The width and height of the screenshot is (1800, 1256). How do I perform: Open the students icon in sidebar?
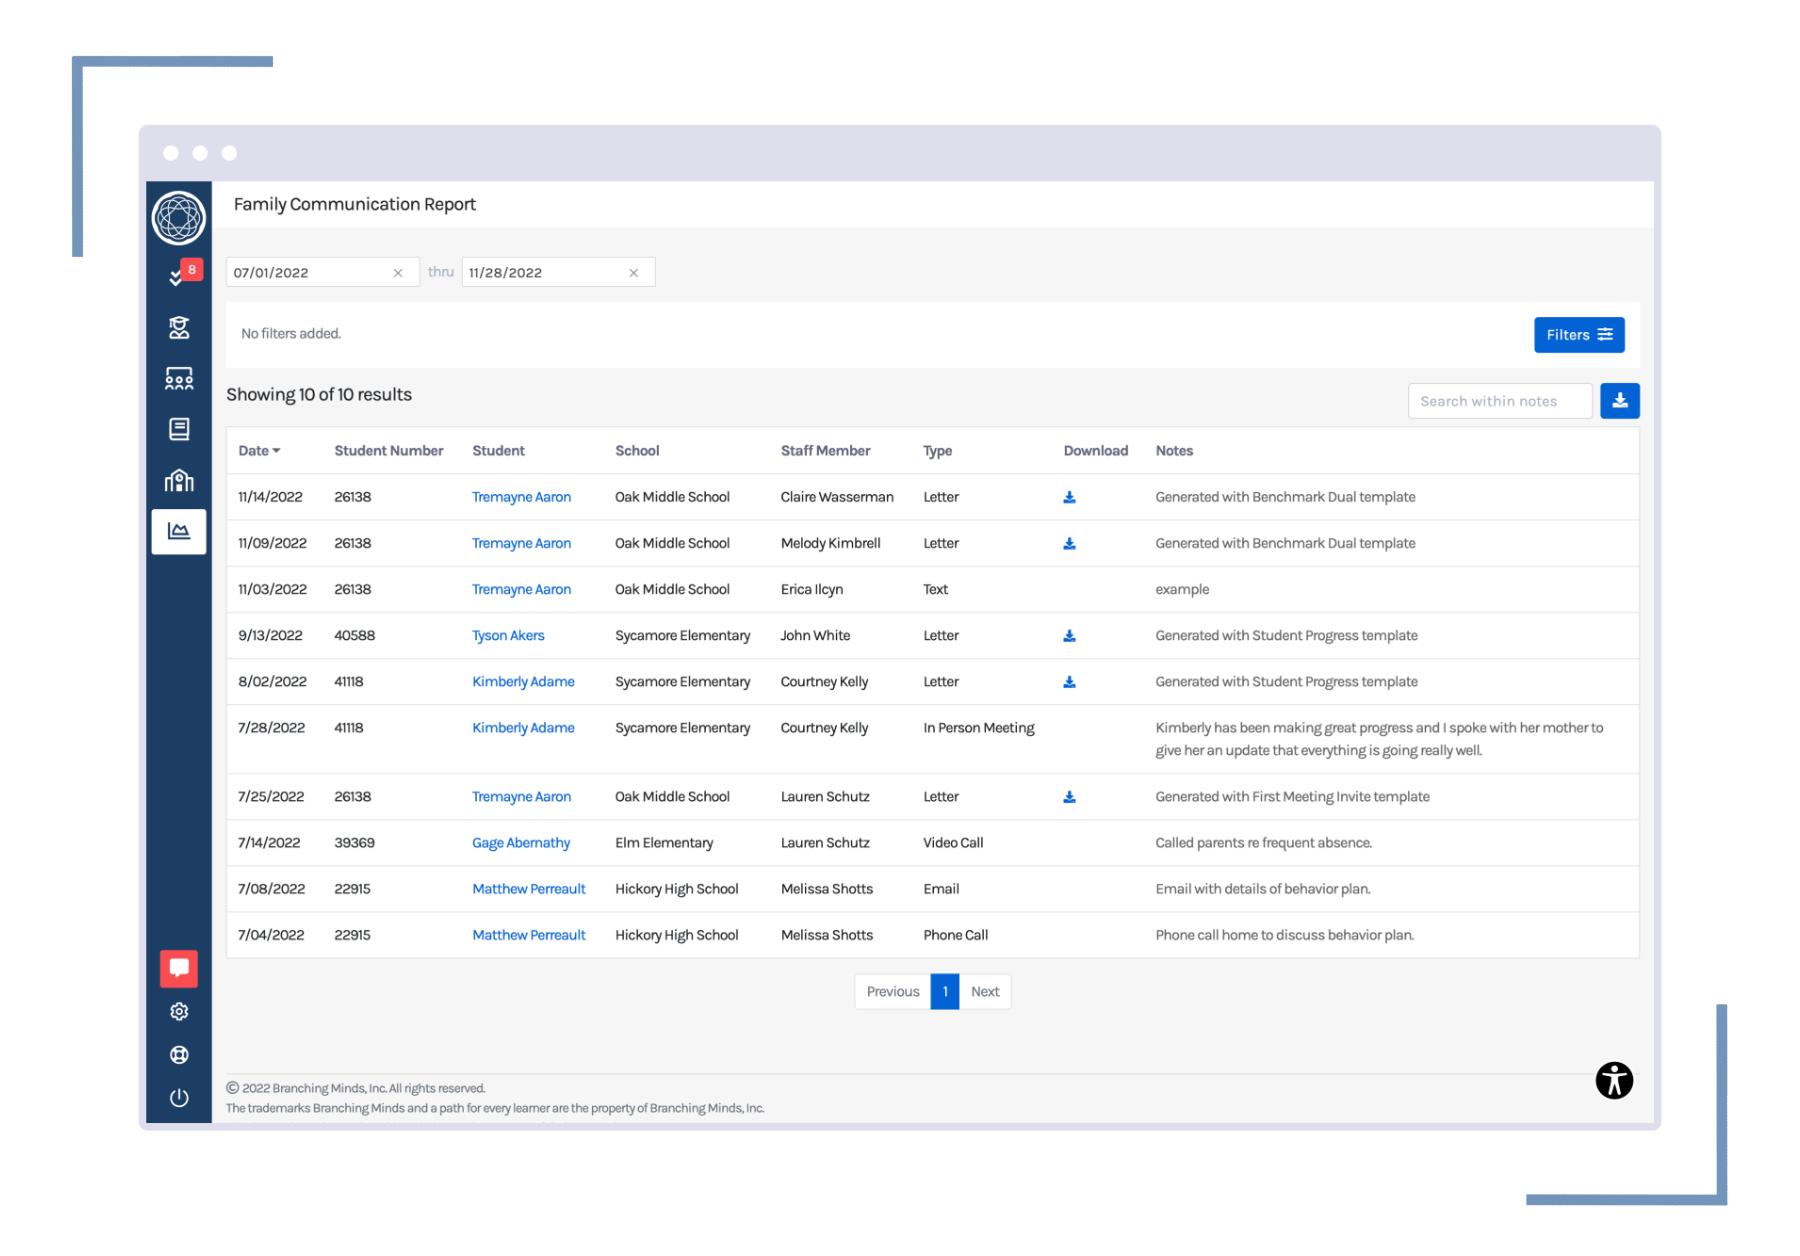(x=179, y=328)
